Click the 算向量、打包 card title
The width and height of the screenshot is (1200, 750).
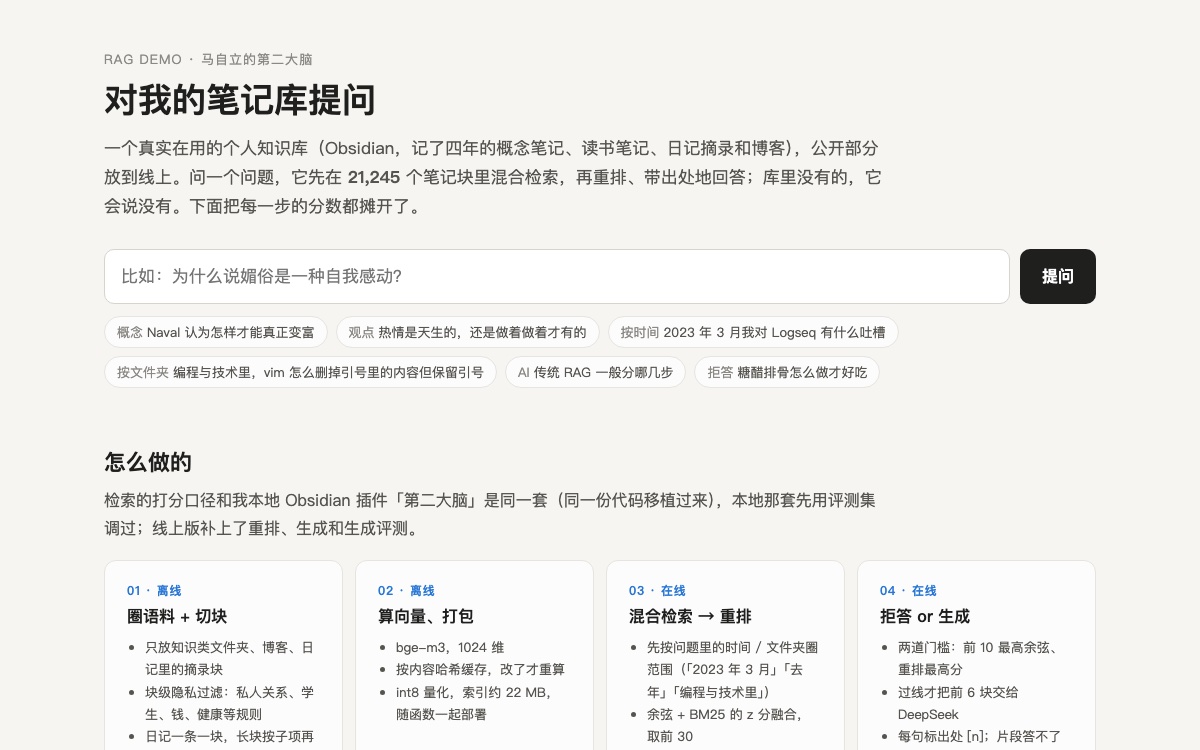point(426,616)
